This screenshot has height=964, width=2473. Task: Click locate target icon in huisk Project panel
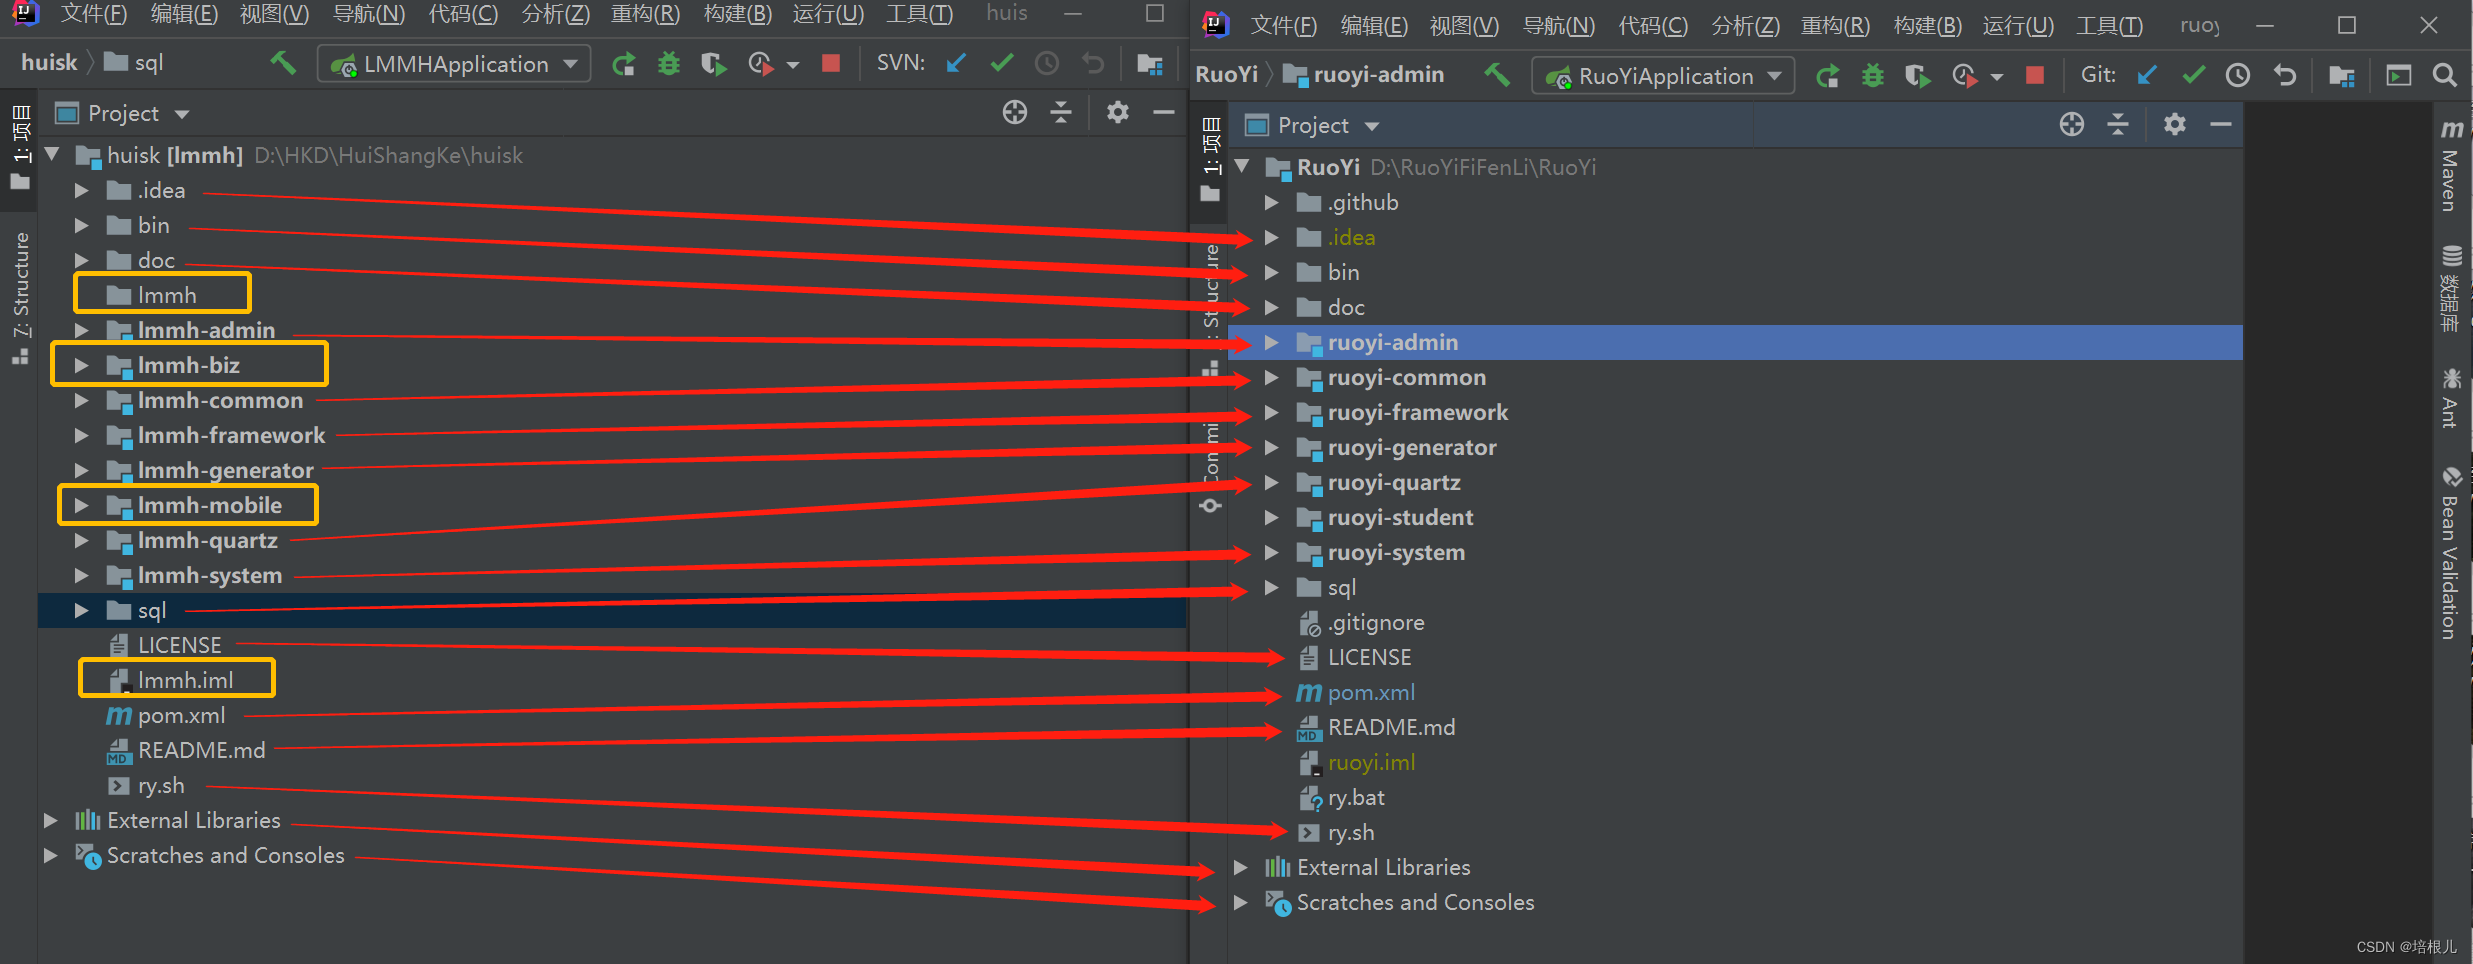coord(1015,113)
